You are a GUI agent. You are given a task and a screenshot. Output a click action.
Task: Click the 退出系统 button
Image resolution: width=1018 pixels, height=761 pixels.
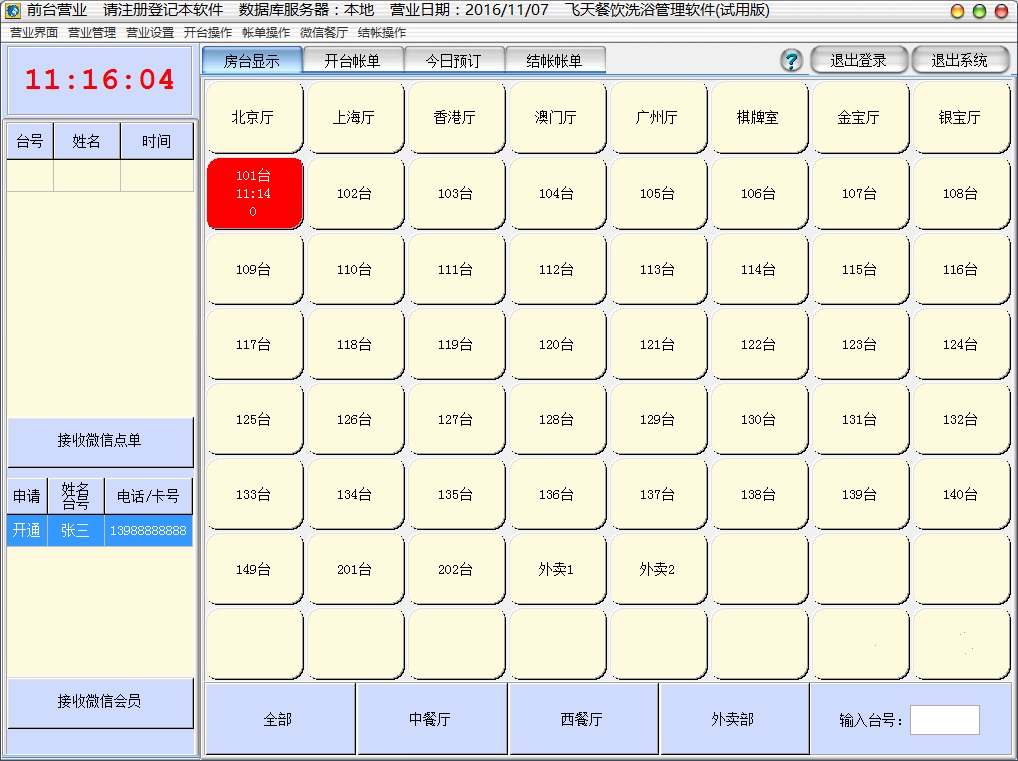959,60
